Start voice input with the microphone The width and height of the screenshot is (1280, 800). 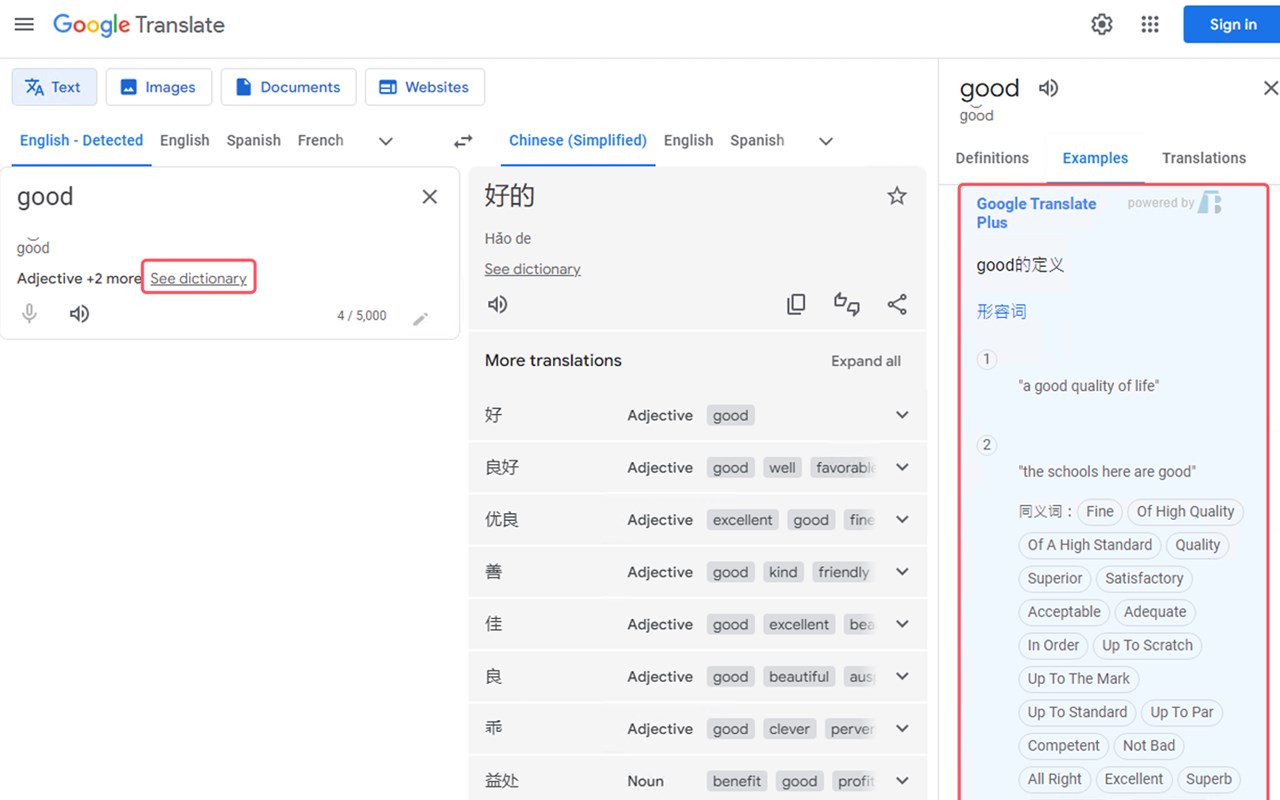coord(30,314)
